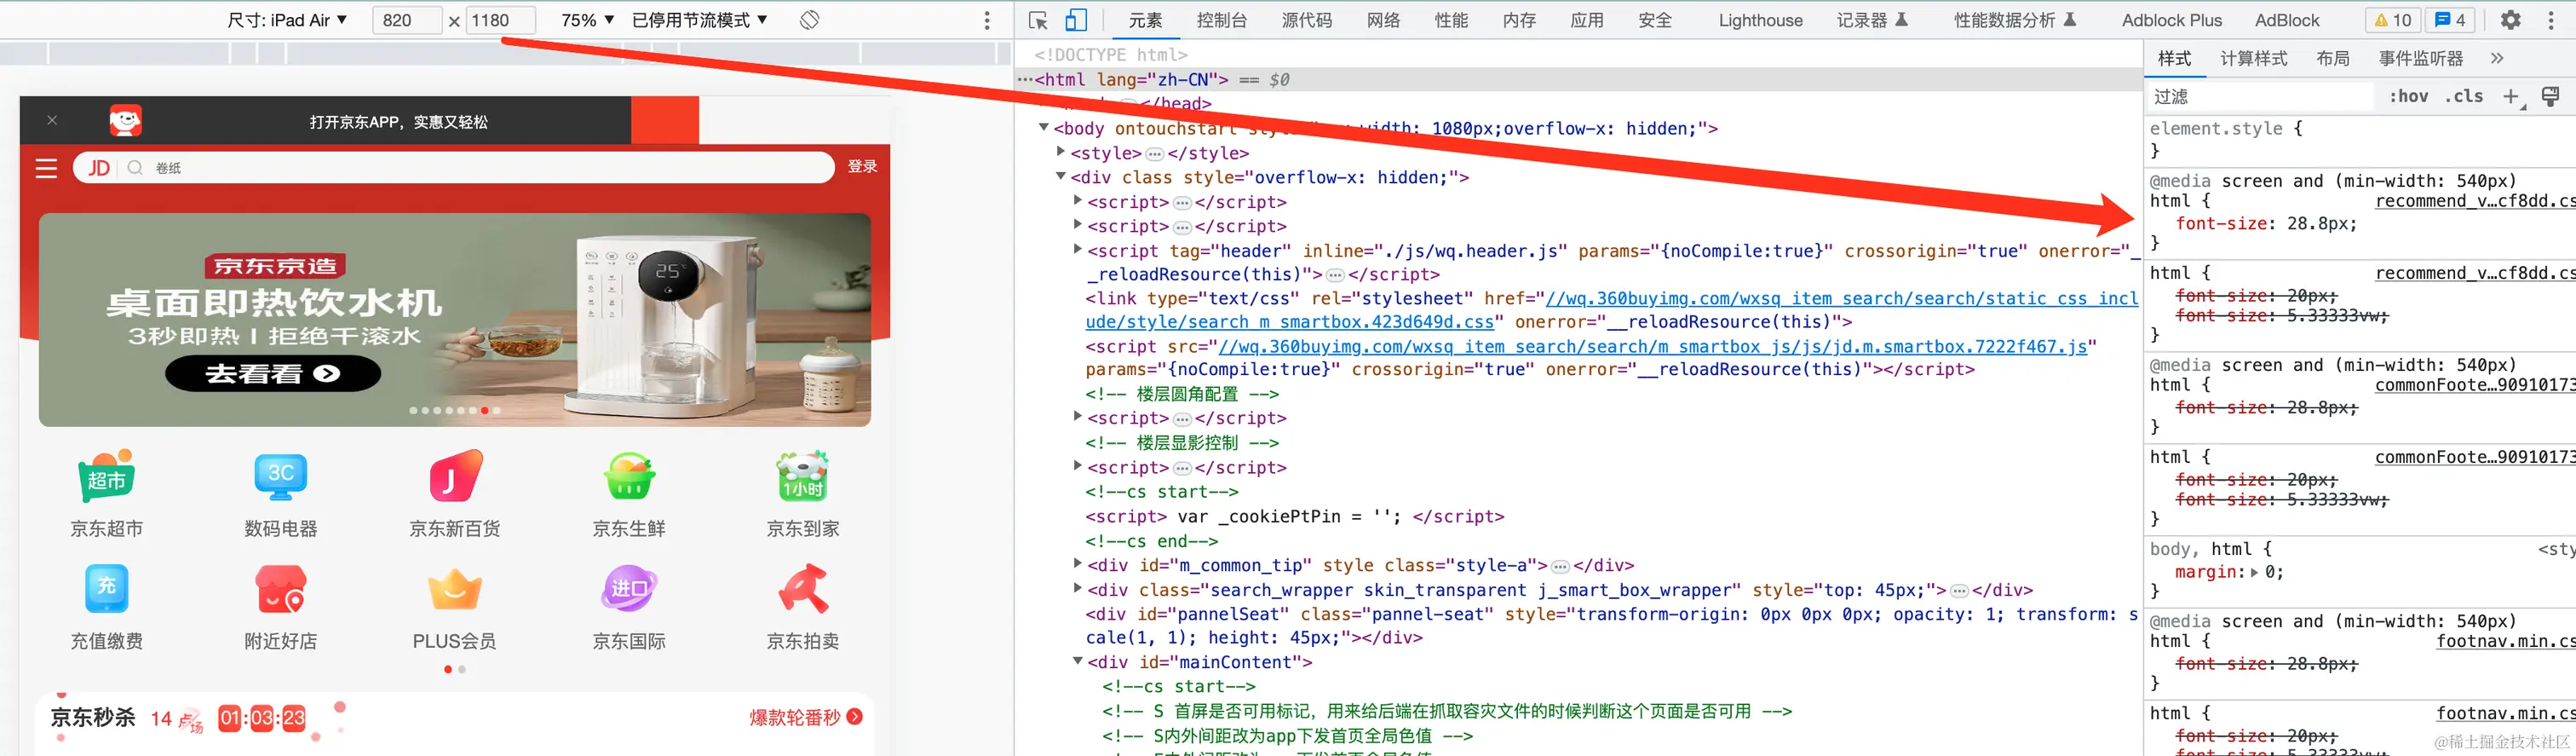Expand the style element node
Screen dimensions: 2576x756
click(x=1061, y=152)
